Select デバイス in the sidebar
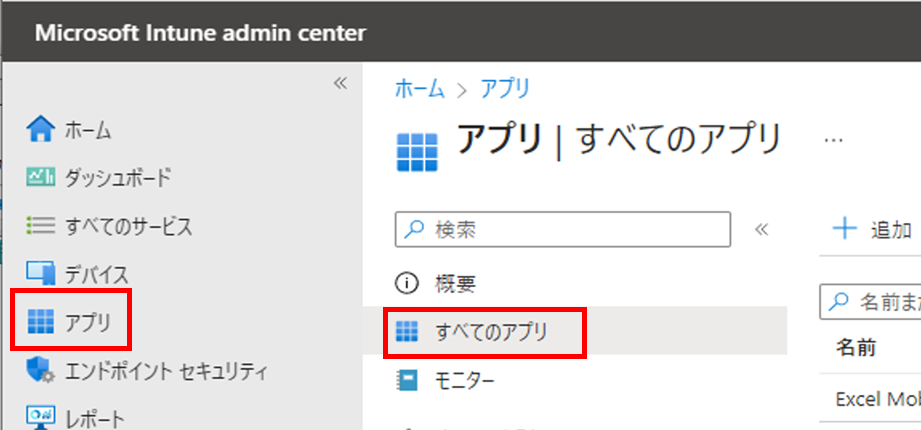Image resolution: width=921 pixels, height=430 pixels. pyautogui.click(x=96, y=274)
